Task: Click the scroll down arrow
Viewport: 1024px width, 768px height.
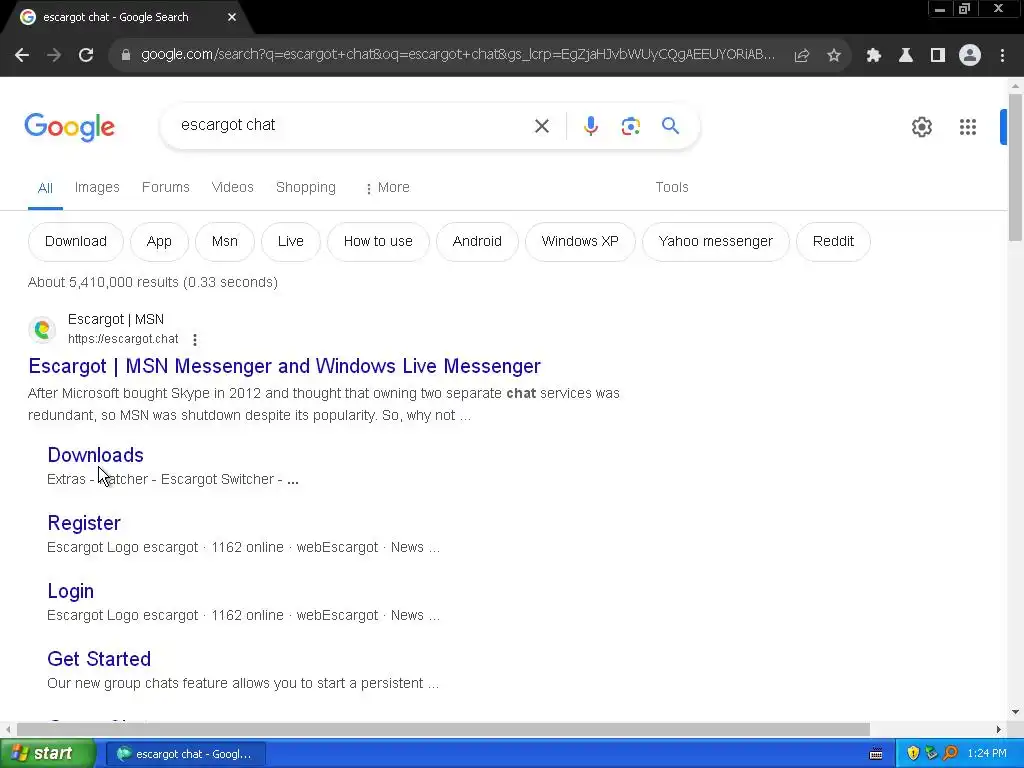Action: pyautogui.click(x=1016, y=712)
